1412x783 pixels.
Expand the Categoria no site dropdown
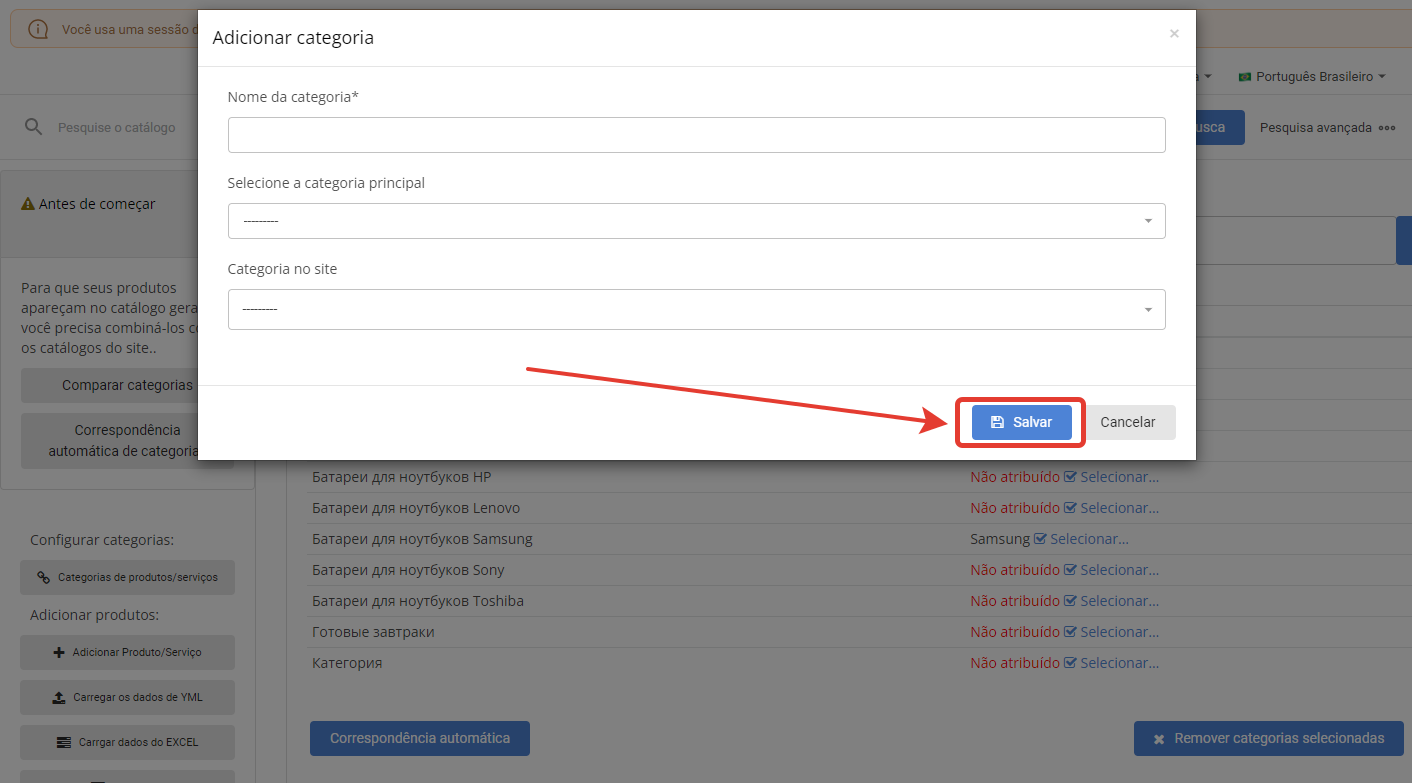coord(696,309)
